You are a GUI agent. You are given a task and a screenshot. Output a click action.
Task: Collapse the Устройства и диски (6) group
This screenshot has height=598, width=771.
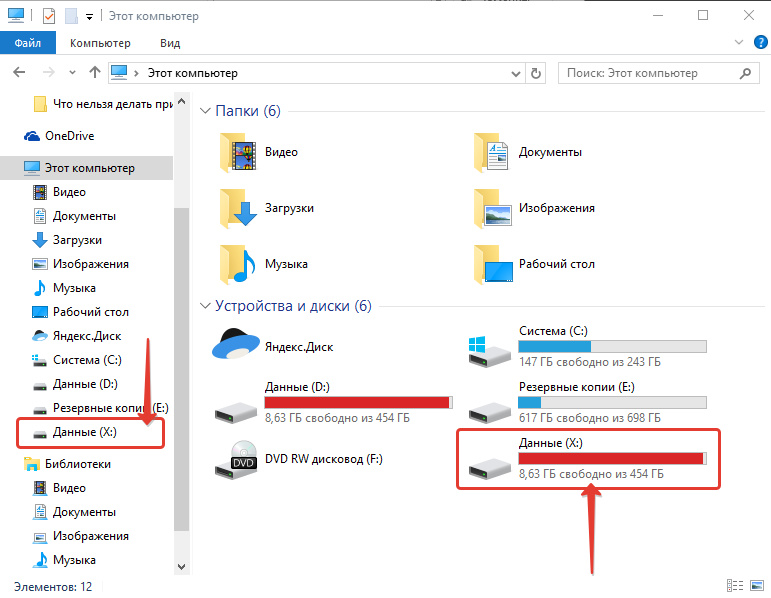[205, 306]
